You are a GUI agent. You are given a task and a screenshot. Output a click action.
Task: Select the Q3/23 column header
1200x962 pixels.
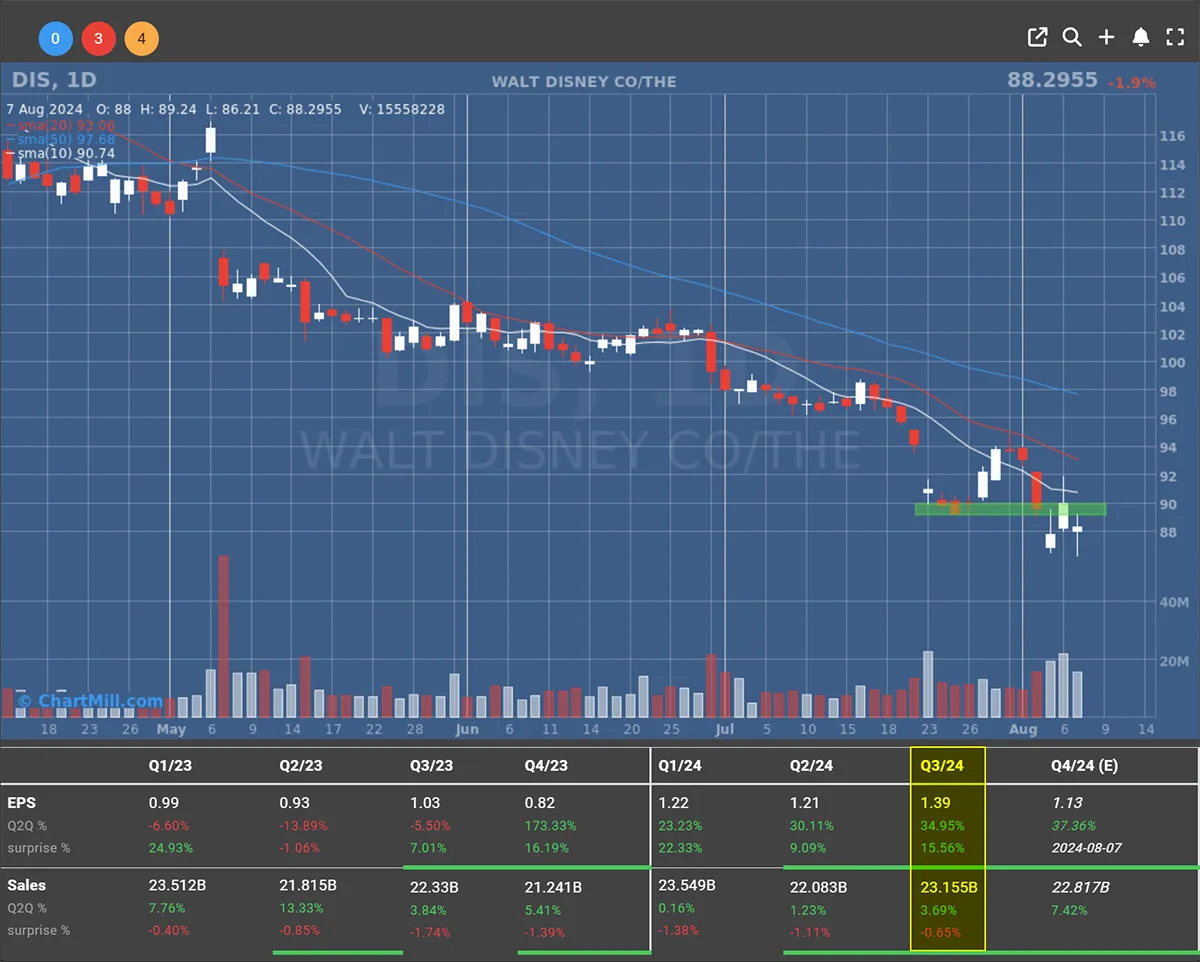coord(431,767)
